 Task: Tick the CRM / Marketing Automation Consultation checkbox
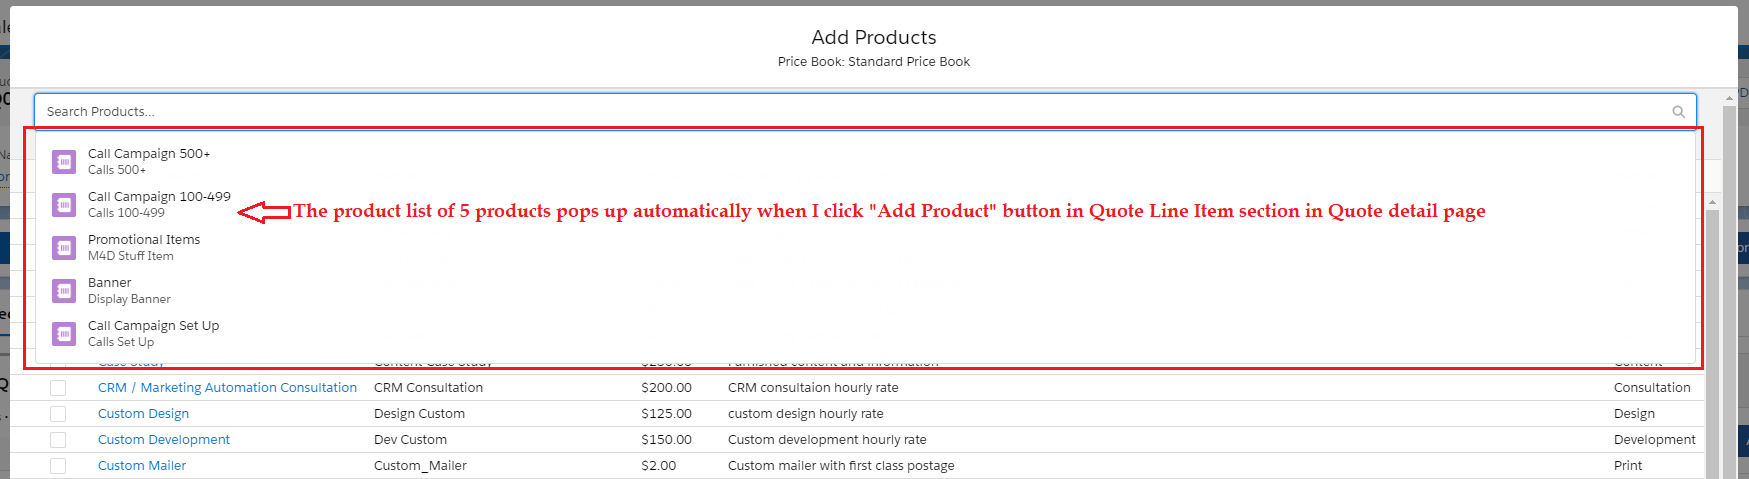click(58, 388)
